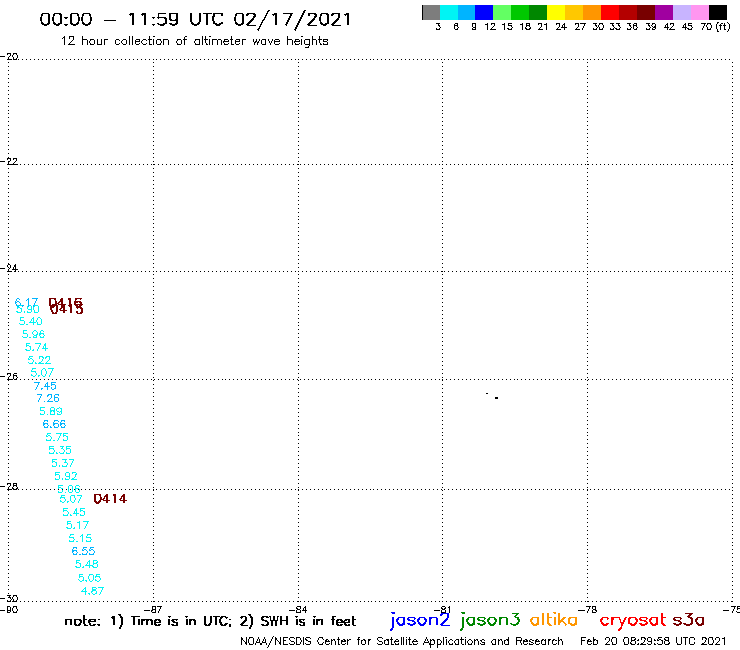Select the 5.15 wave height reading
This screenshot has height=650, width=740.
tap(80, 538)
